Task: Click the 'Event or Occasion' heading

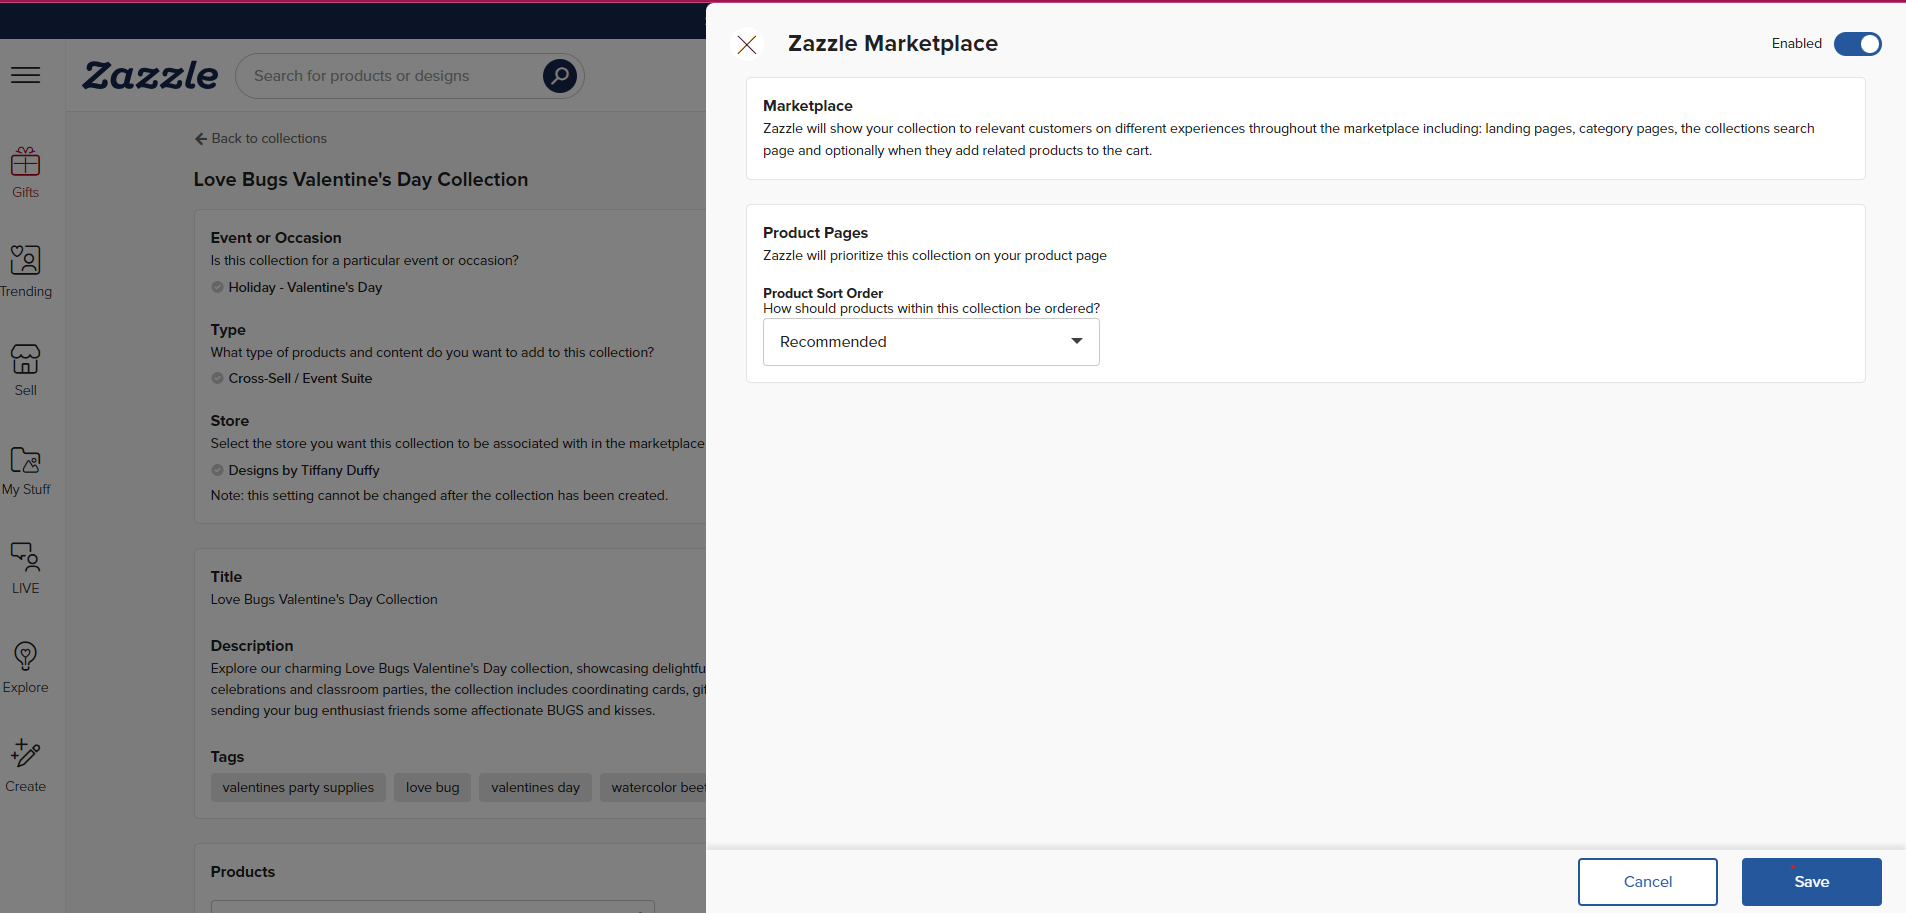Action: (x=276, y=238)
